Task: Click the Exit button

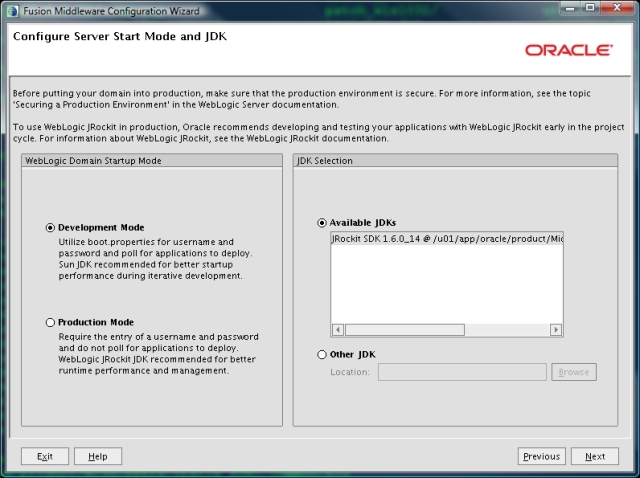Action: (45, 456)
